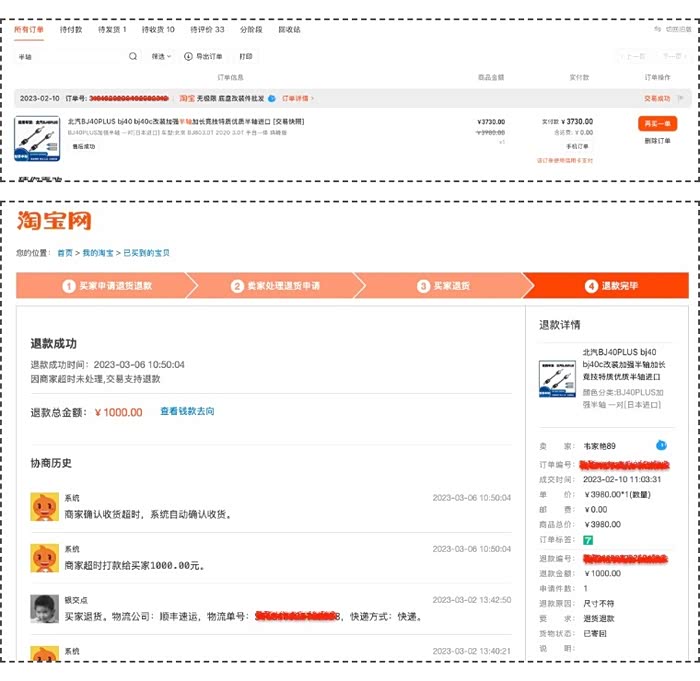Click goods status 已寄回
The width and height of the screenshot is (700, 681).
point(595,633)
